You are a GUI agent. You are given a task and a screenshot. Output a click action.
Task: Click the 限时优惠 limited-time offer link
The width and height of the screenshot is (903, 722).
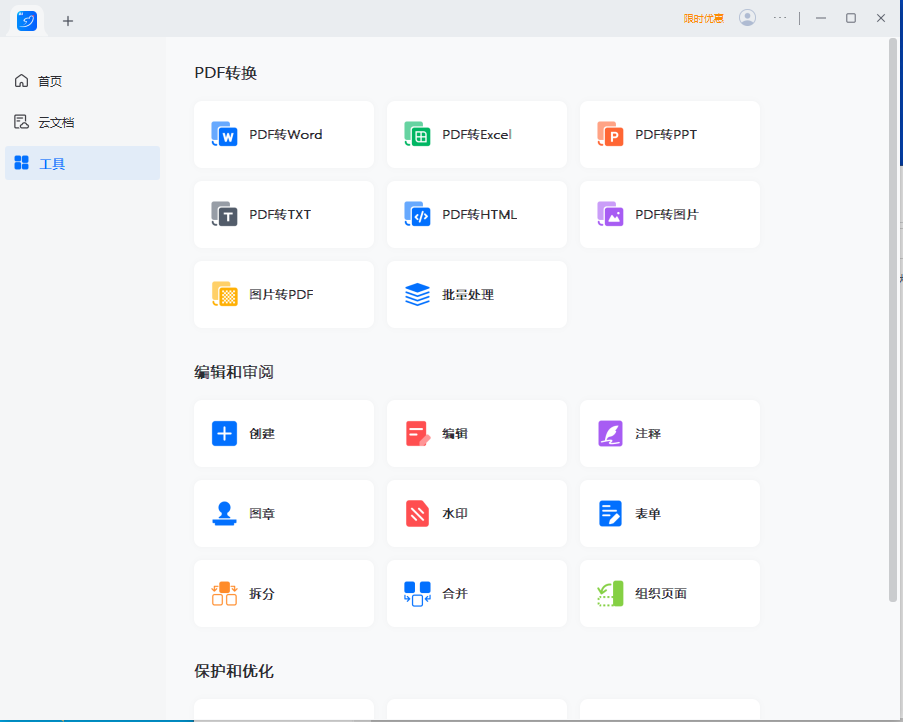coord(703,17)
